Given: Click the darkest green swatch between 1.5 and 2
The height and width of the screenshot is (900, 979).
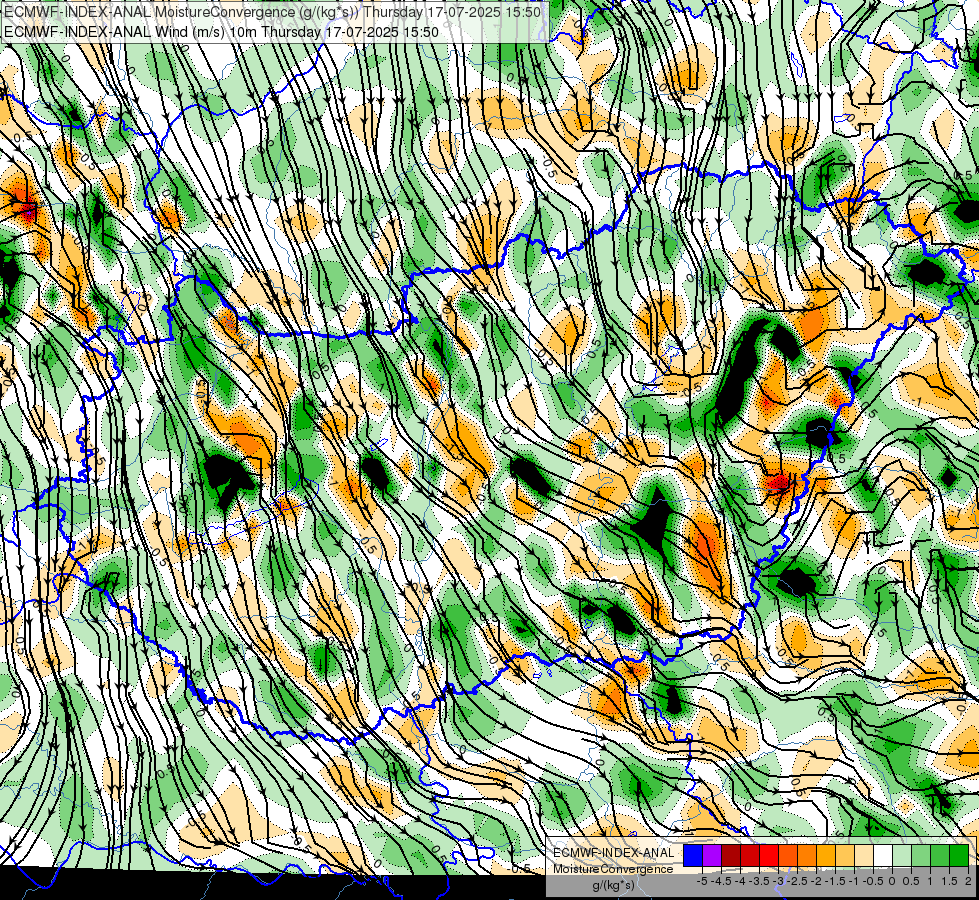Looking at the screenshot, I should tap(959, 856).
